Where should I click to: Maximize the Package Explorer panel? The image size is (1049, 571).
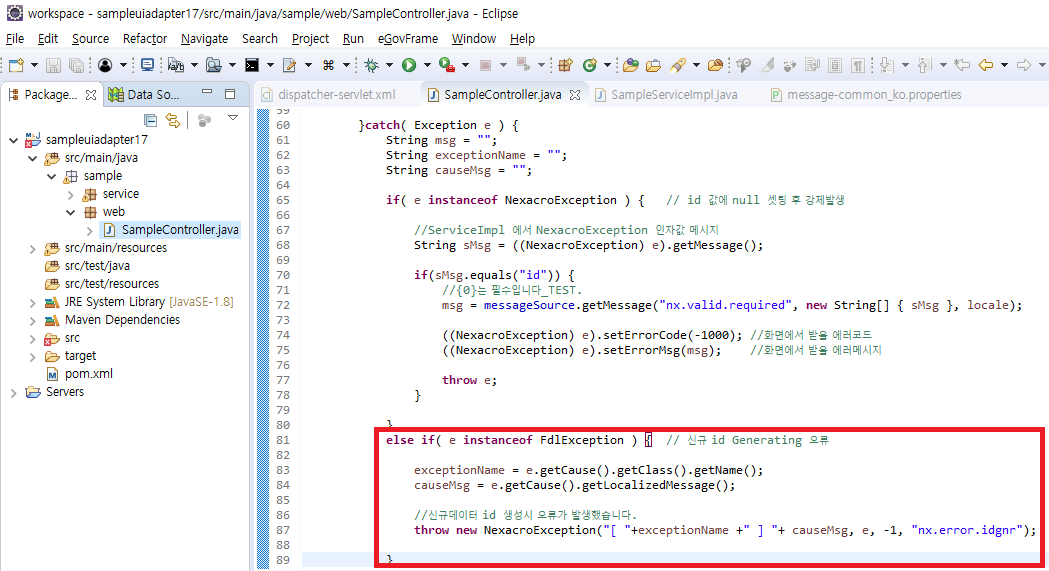click(x=230, y=94)
